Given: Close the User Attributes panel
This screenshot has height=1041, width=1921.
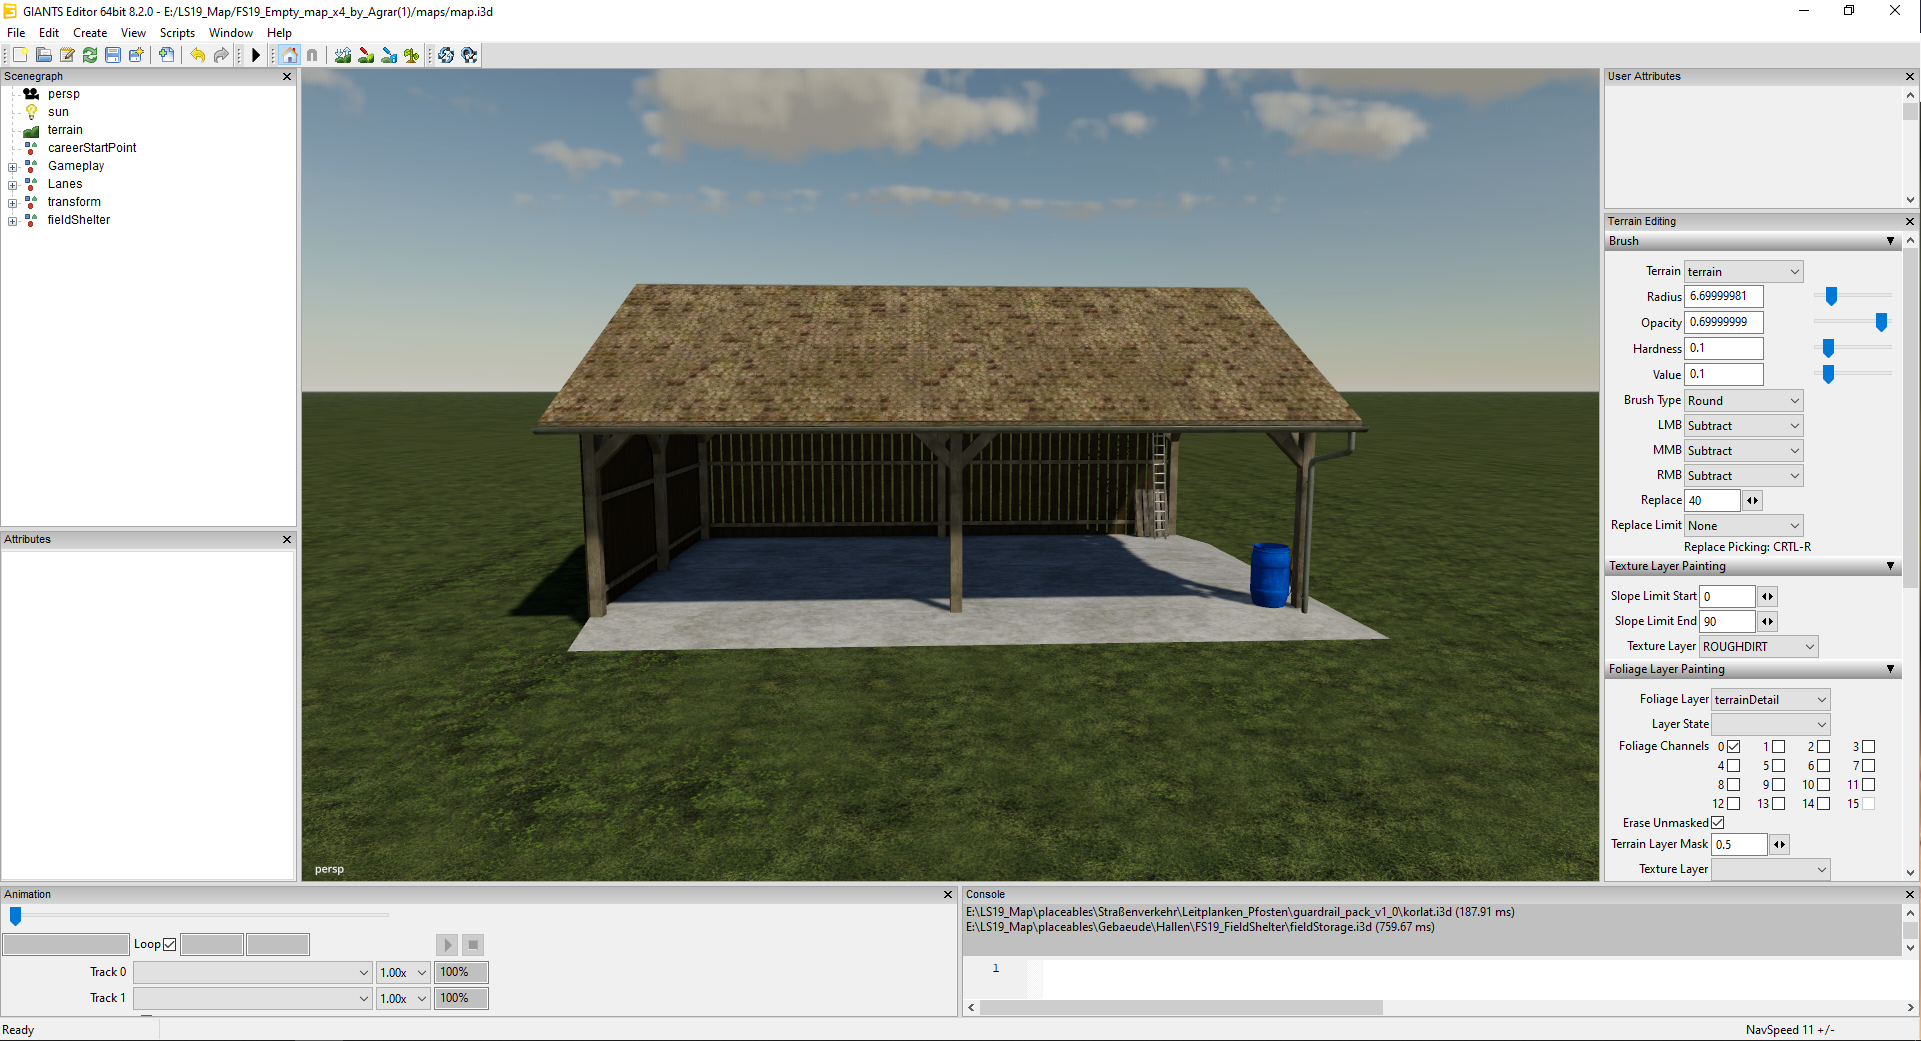Looking at the screenshot, I should click(x=1910, y=76).
